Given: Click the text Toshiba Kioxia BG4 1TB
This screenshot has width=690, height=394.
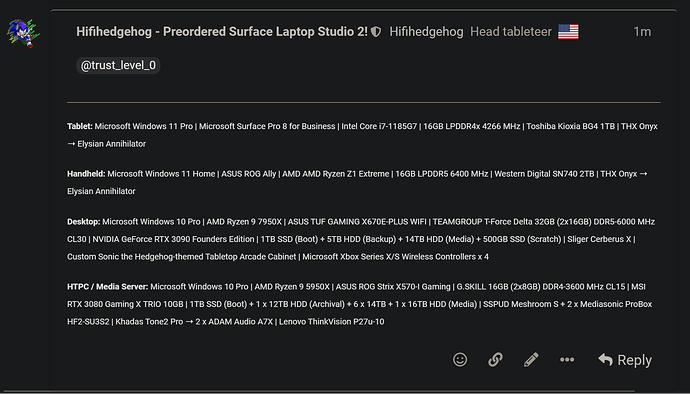Looking at the screenshot, I should pyautogui.click(x=570, y=126).
